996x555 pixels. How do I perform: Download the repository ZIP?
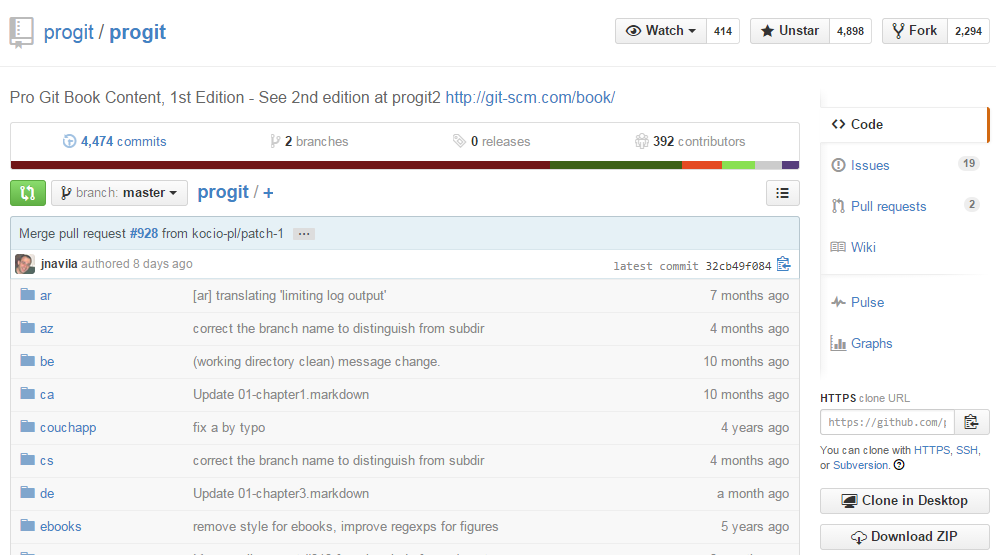pos(905,537)
